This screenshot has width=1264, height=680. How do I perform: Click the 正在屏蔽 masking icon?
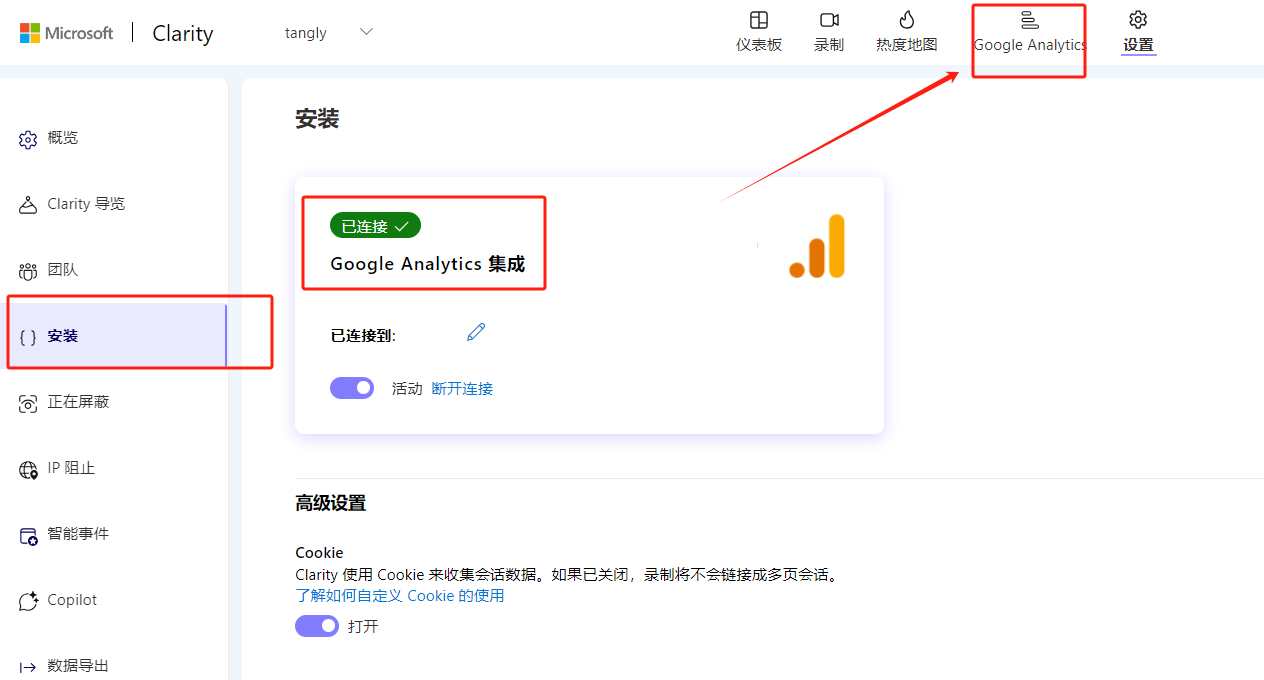pos(28,403)
